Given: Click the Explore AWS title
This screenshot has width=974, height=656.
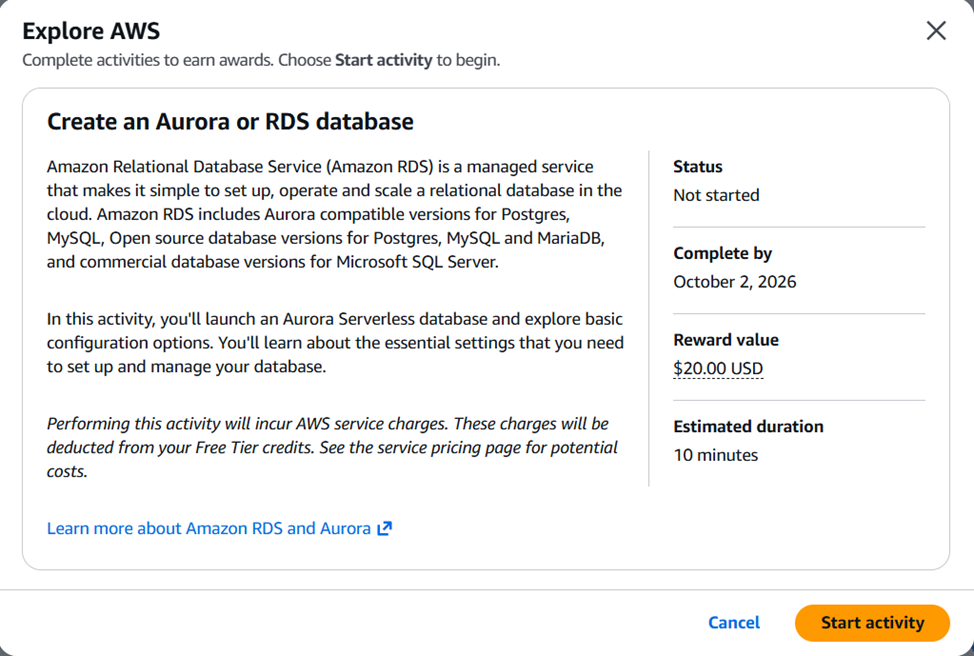Looking at the screenshot, I should coord(91,31).
